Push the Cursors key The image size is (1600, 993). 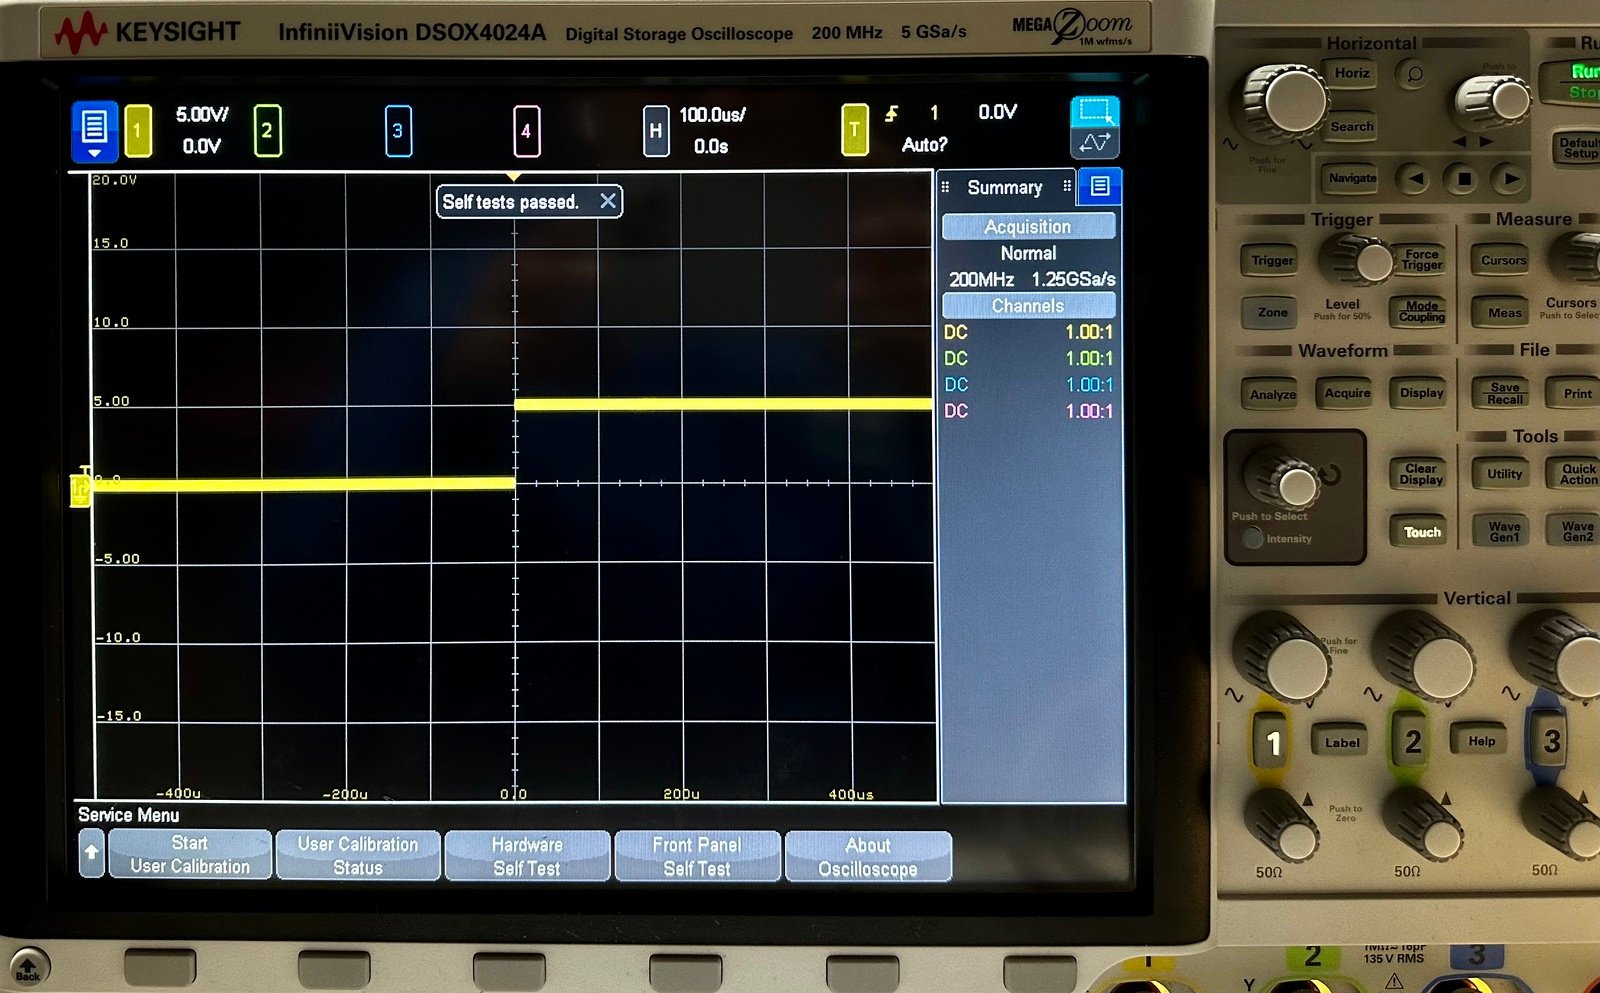pos(1503,260)
